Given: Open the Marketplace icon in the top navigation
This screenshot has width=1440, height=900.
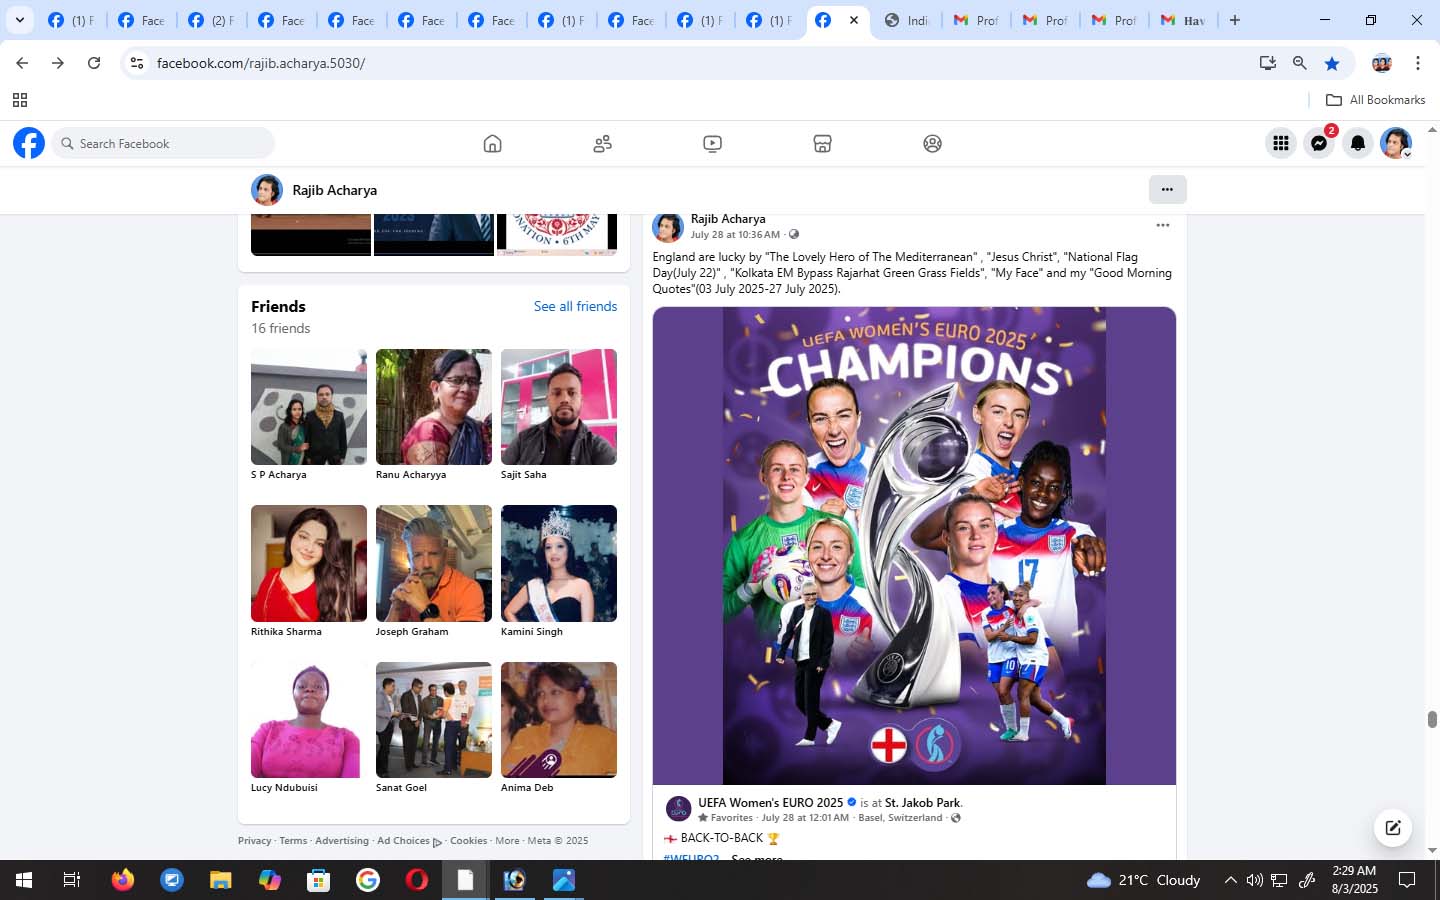Looking at the screenshot, I should (822, 144).
